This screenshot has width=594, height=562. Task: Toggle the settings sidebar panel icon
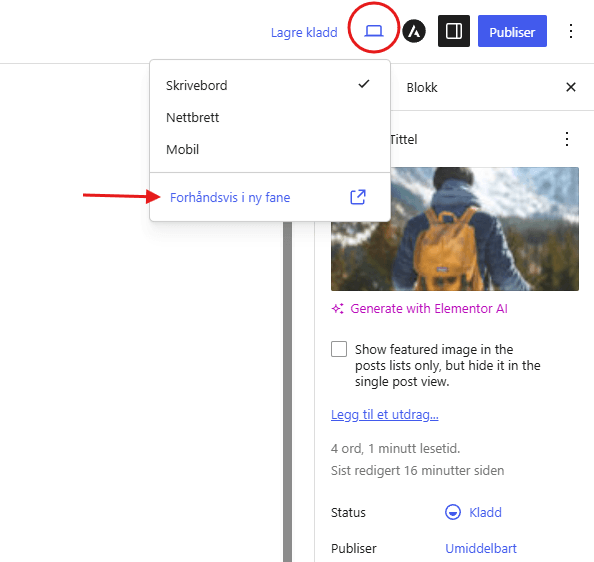click(x=454, y=31)
